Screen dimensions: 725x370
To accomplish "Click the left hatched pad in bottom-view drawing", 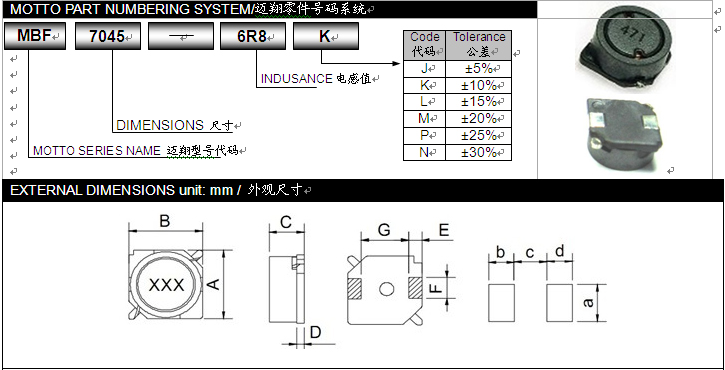I will click(x=354, y=288).
